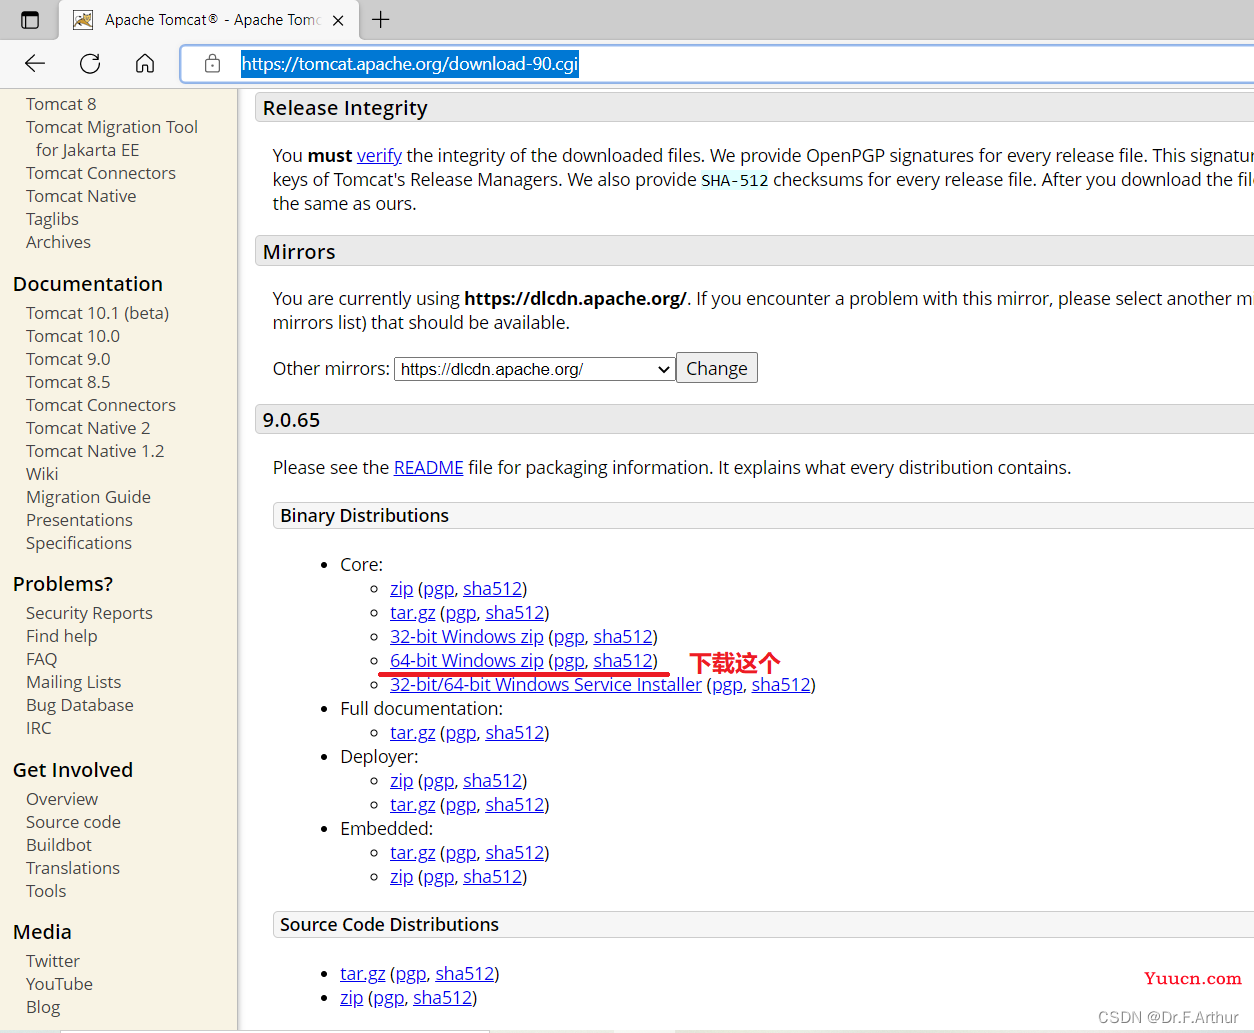The image size is (1254, 1033).
Task: Open Tomcat Connectors under downloads sidebar
Action: coord(101,173)
